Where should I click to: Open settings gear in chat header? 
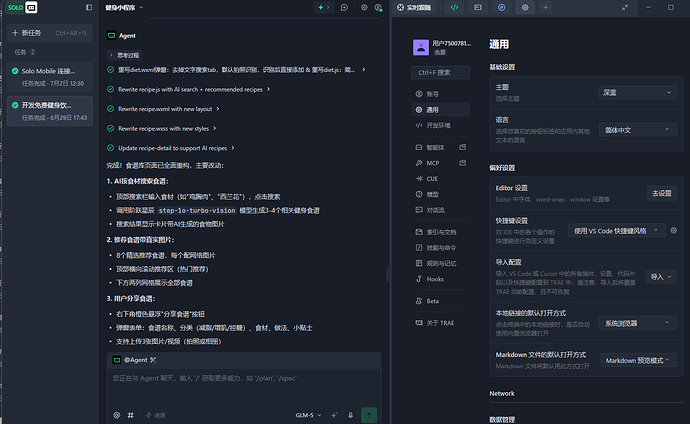[x=364, y=7]
